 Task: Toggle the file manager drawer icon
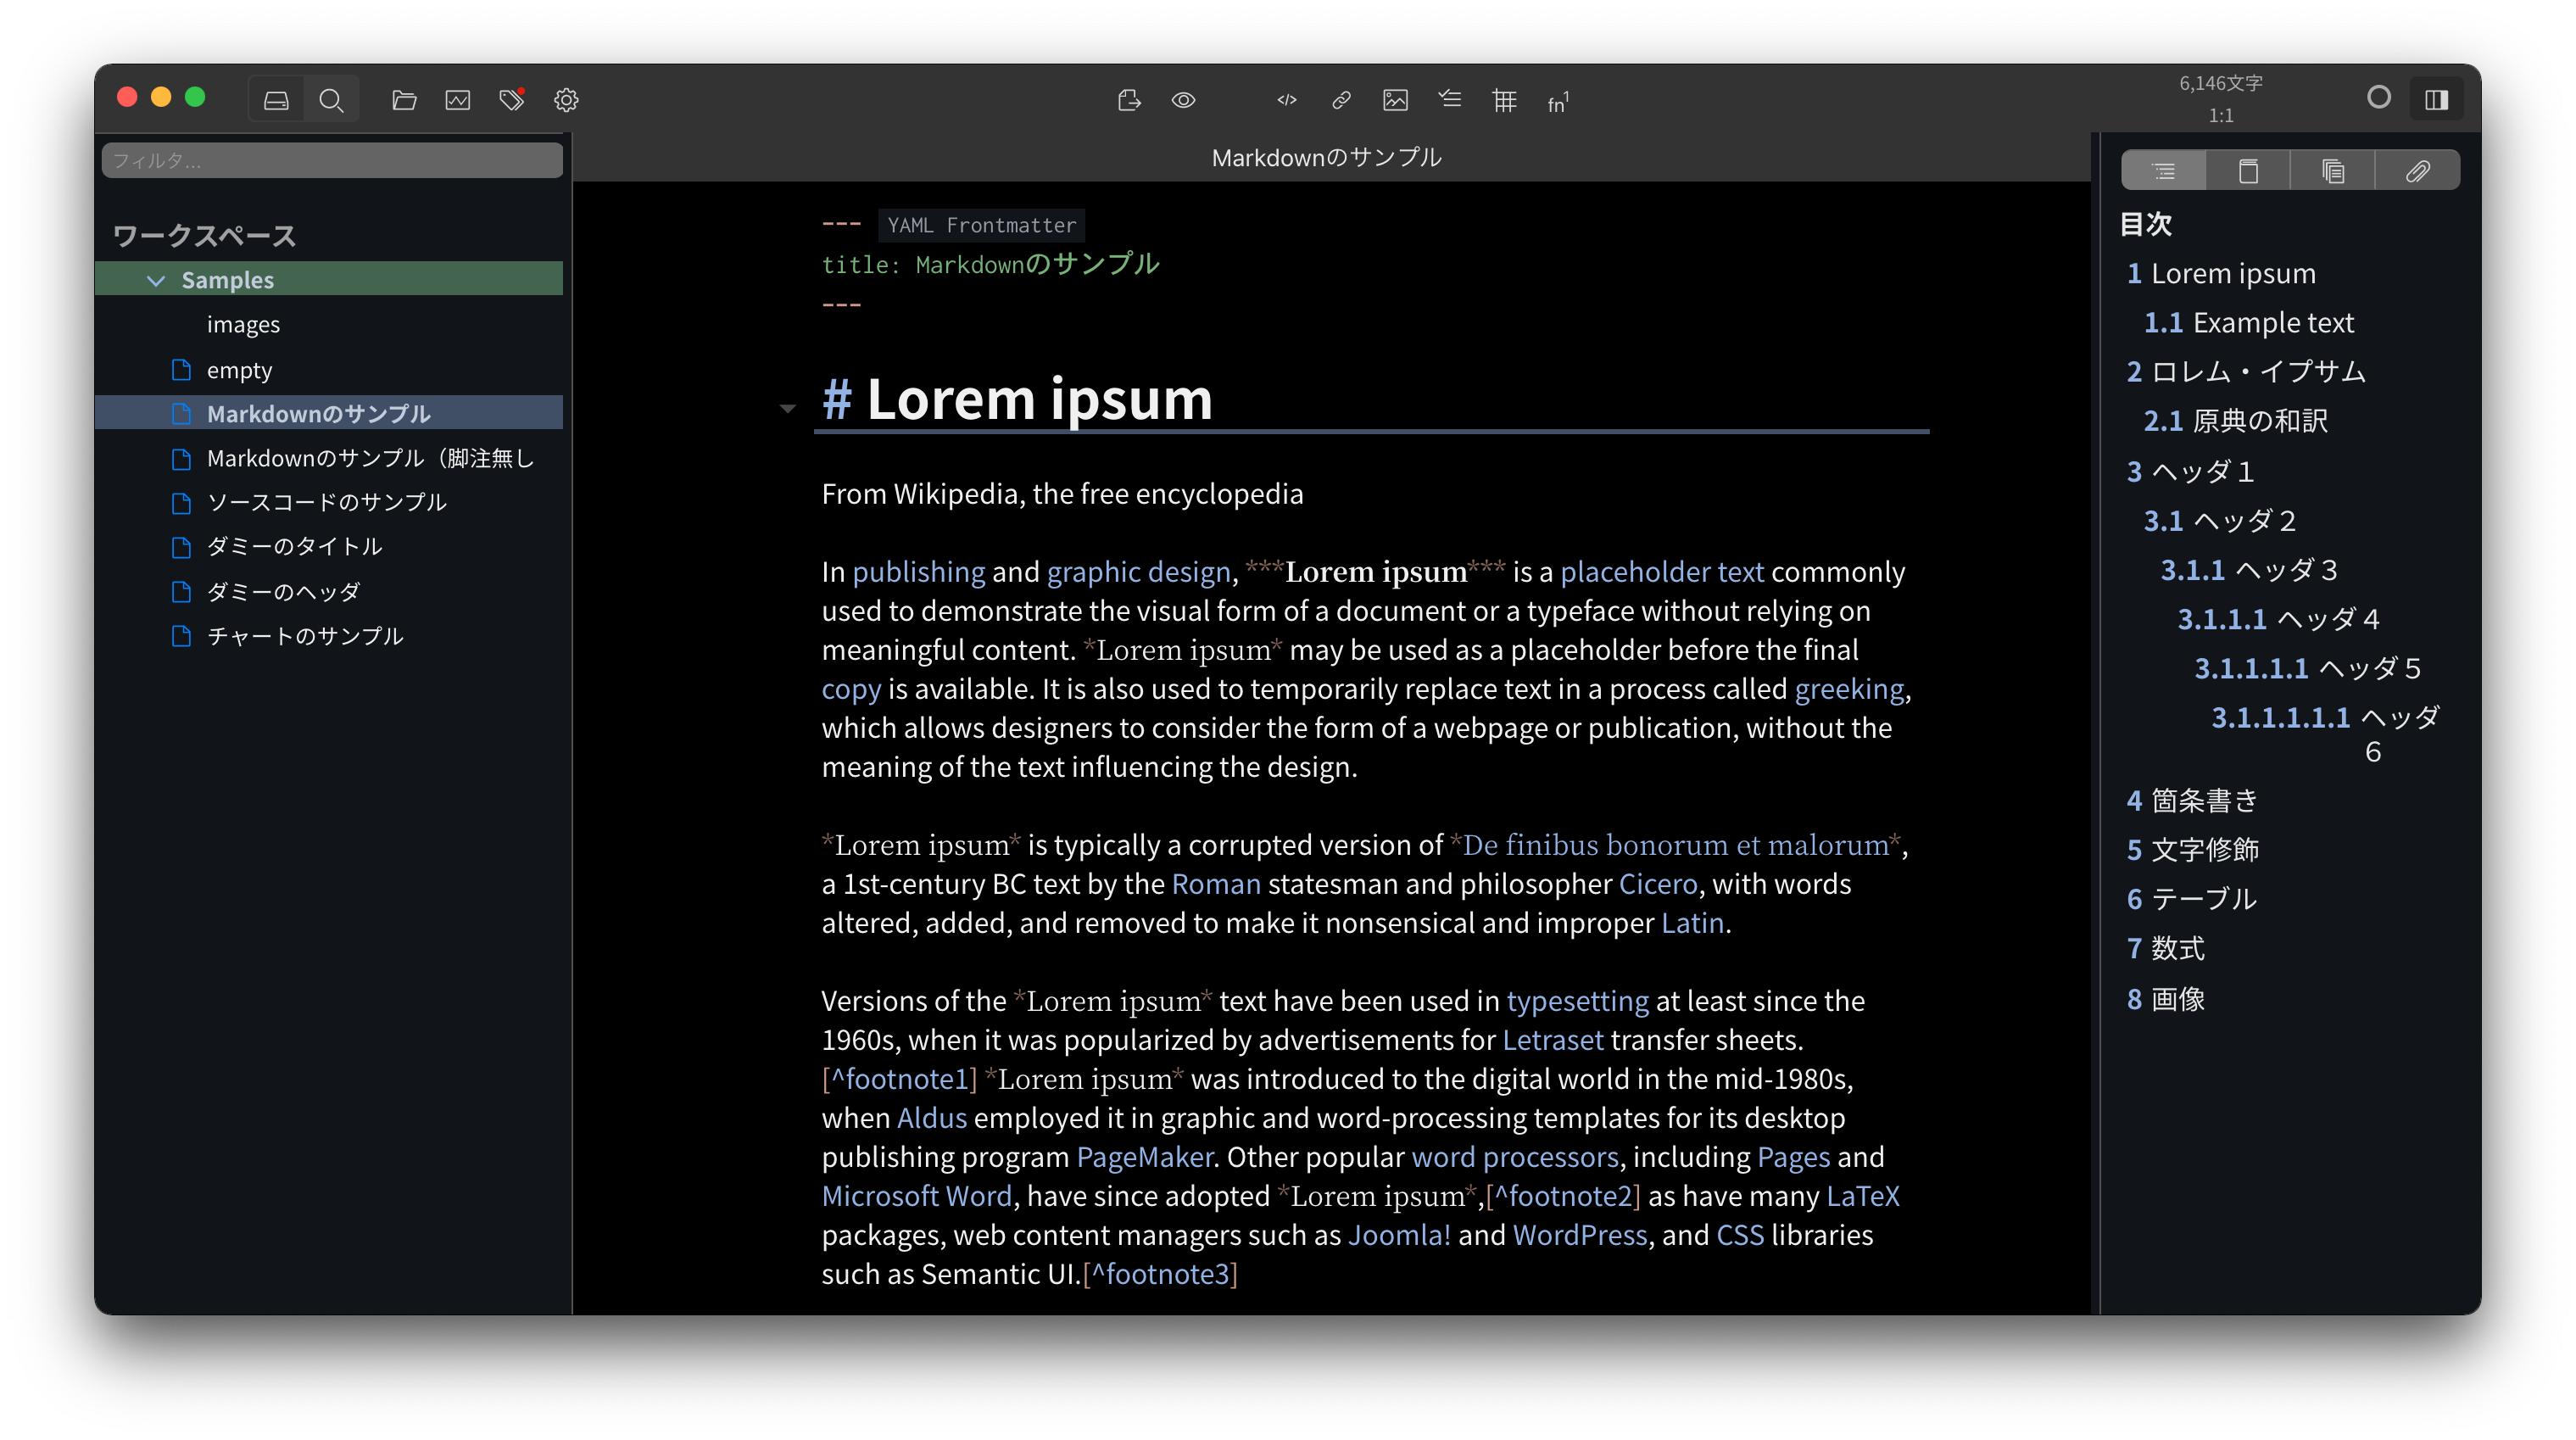point(276,100)
